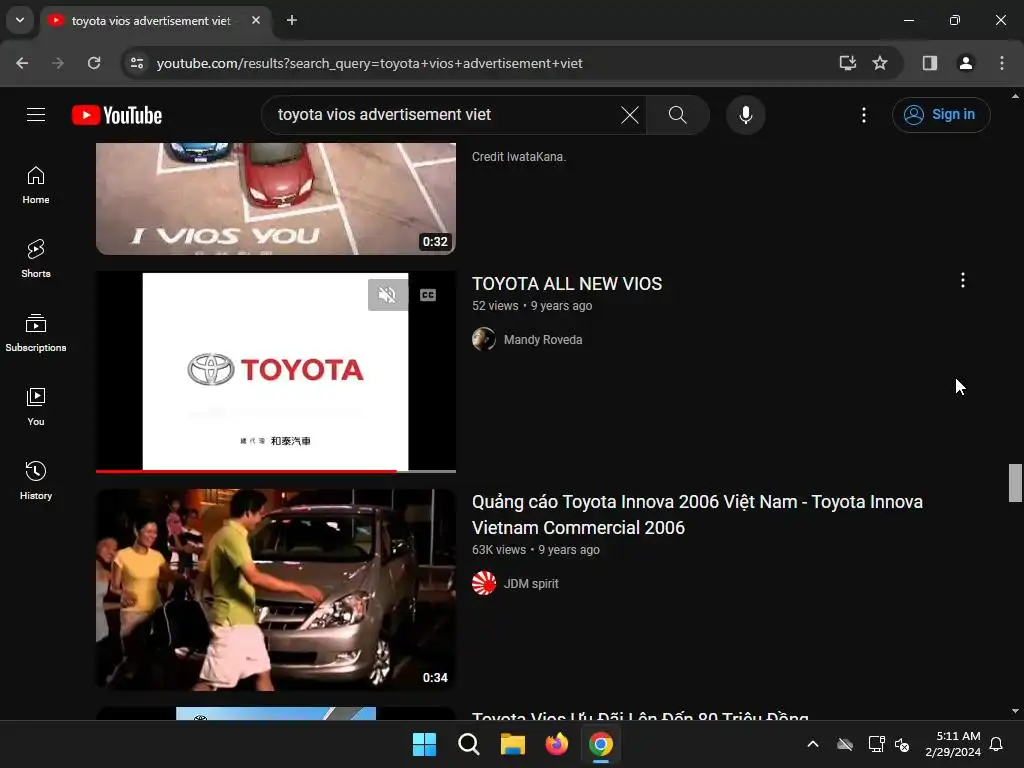Screen dimensions: 1024x768
Task: Open the Chrome three-dot menu
Action: click(1001, 63)
